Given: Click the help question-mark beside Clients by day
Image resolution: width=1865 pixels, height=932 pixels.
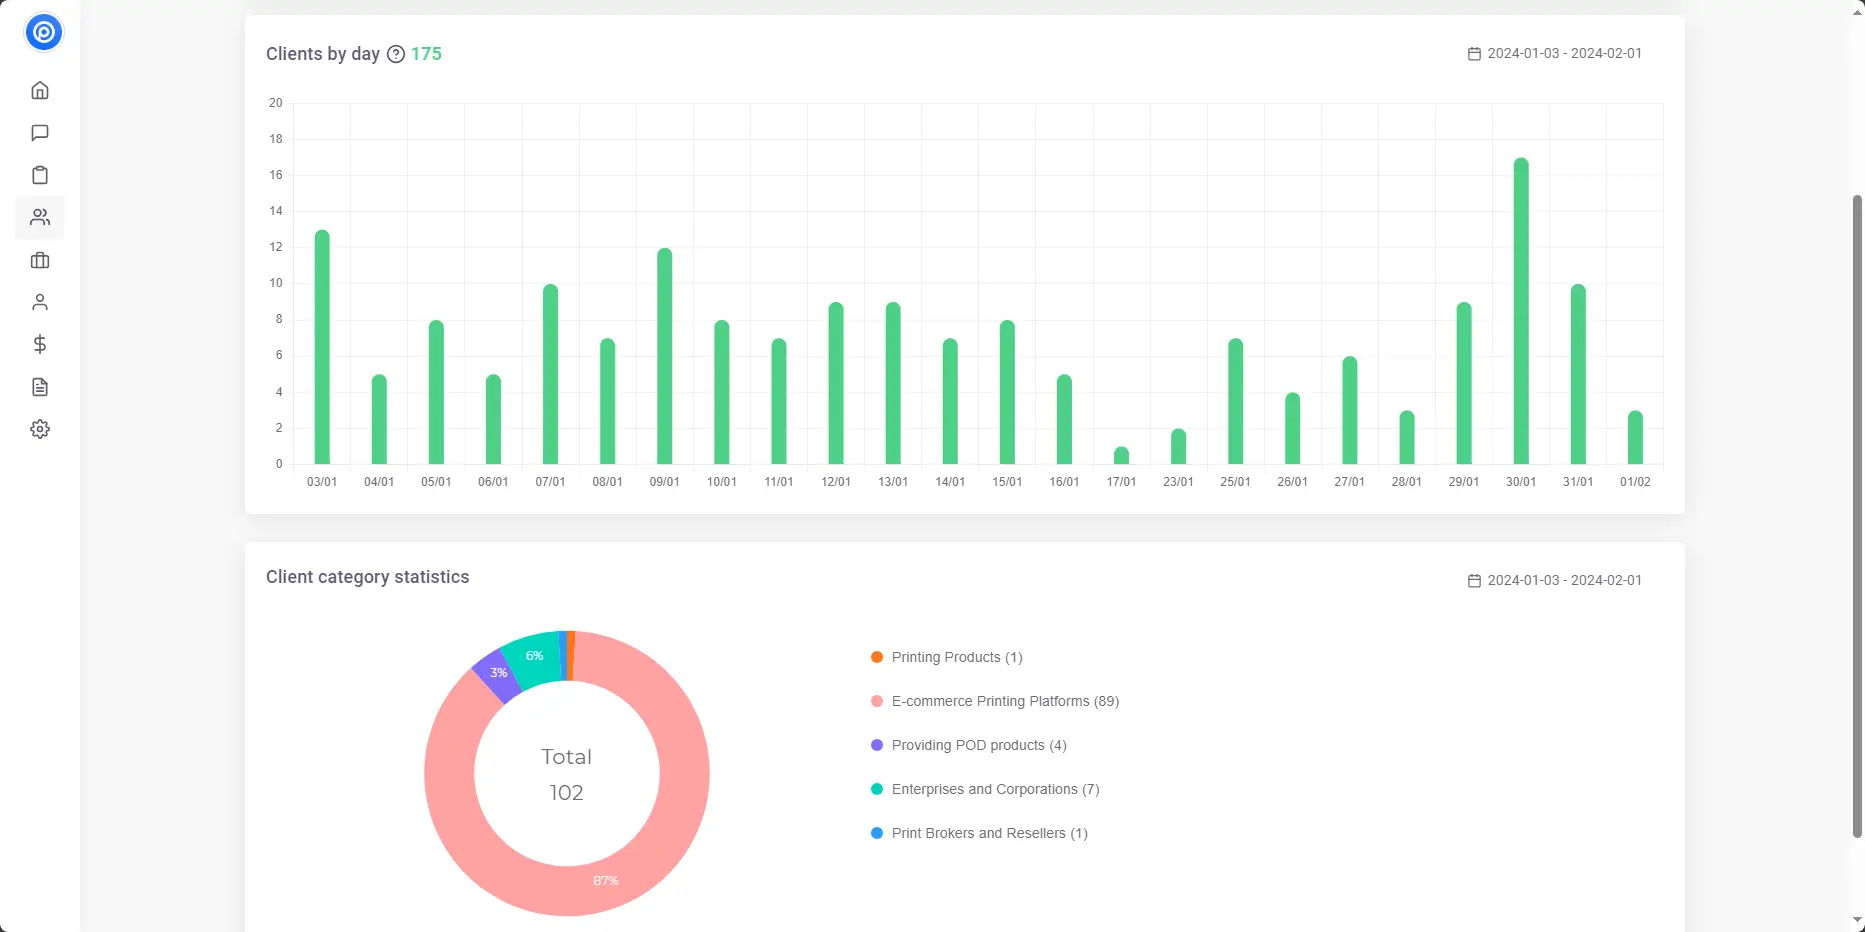Looking at the screenshot, I should (396, 55).
